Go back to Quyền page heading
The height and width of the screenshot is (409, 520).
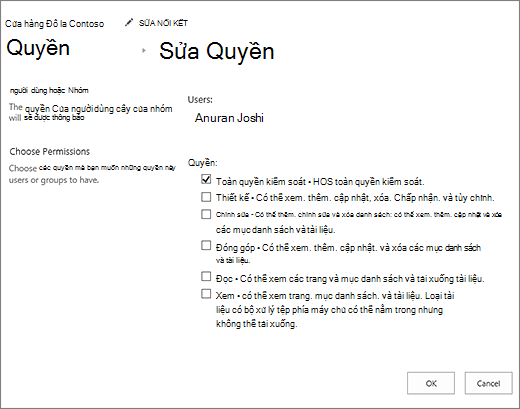click(x=38, y=48)
